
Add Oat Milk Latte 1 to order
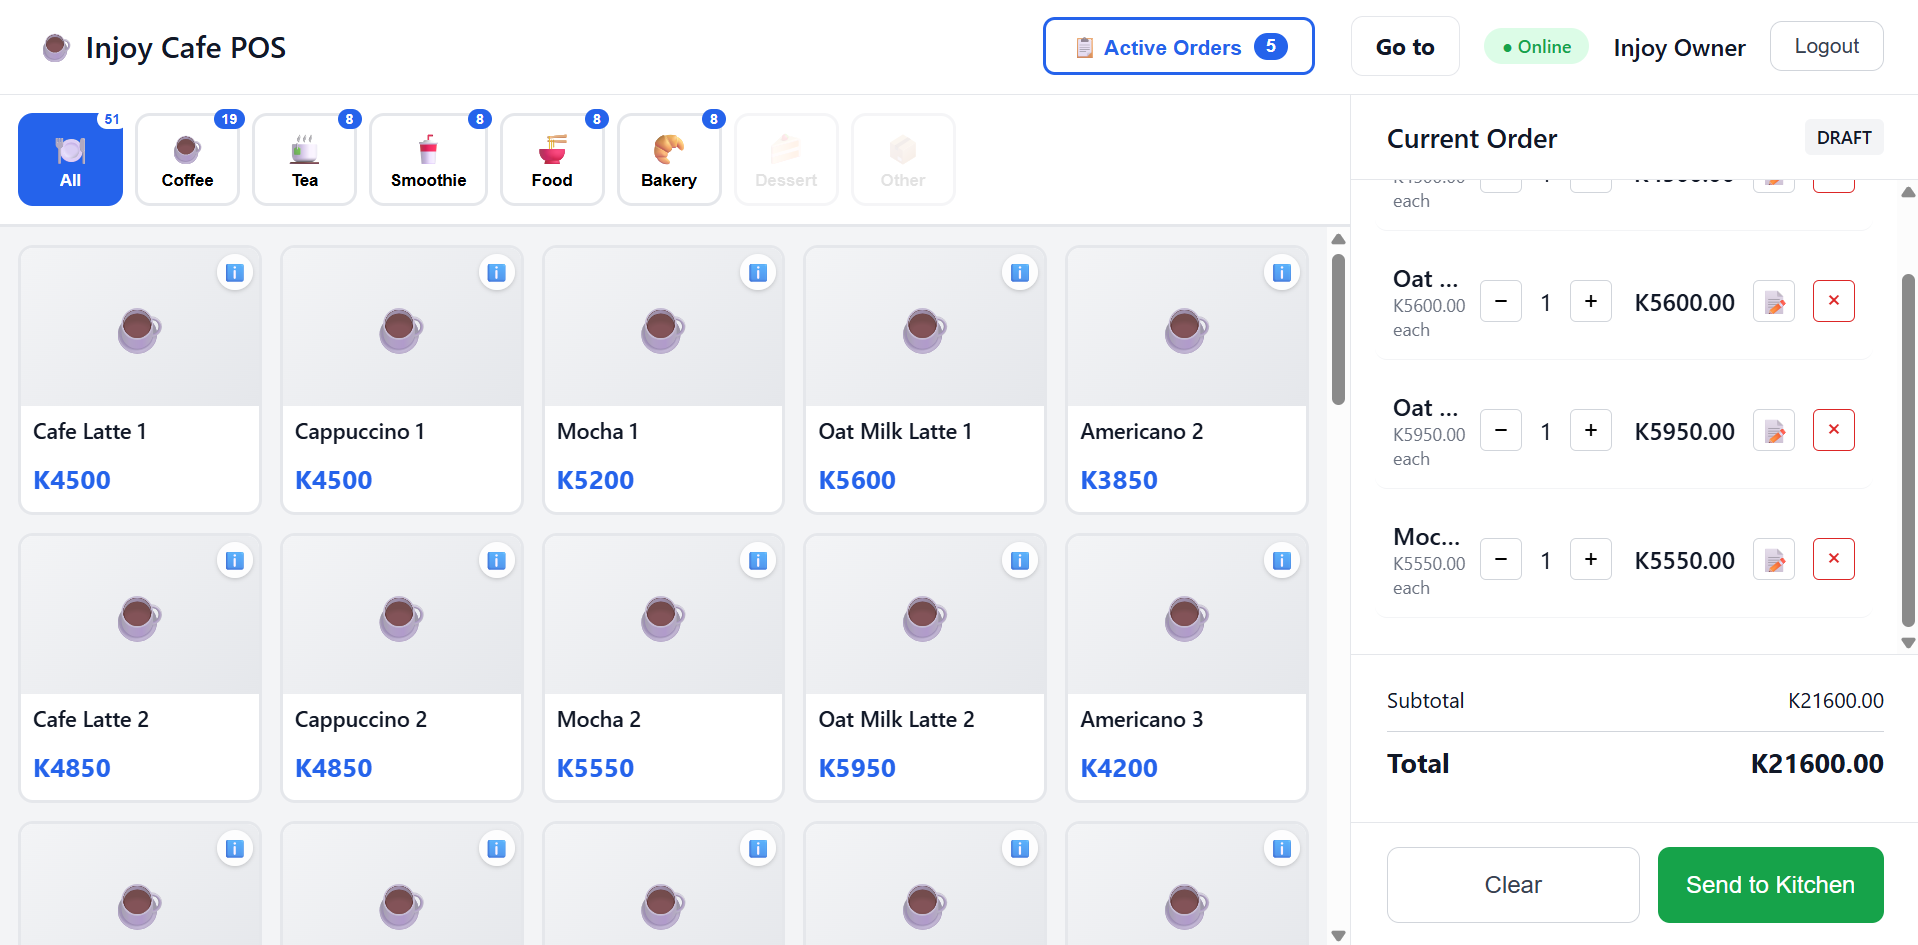pyautogui.click(x=925, y=380)
